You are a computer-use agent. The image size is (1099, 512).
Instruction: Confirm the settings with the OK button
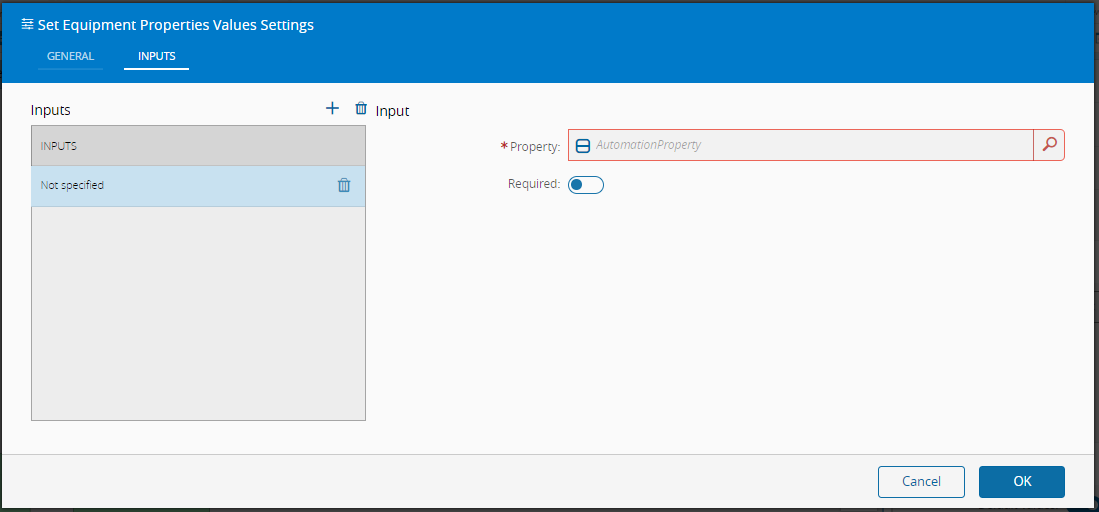(x=1022, y=481)
